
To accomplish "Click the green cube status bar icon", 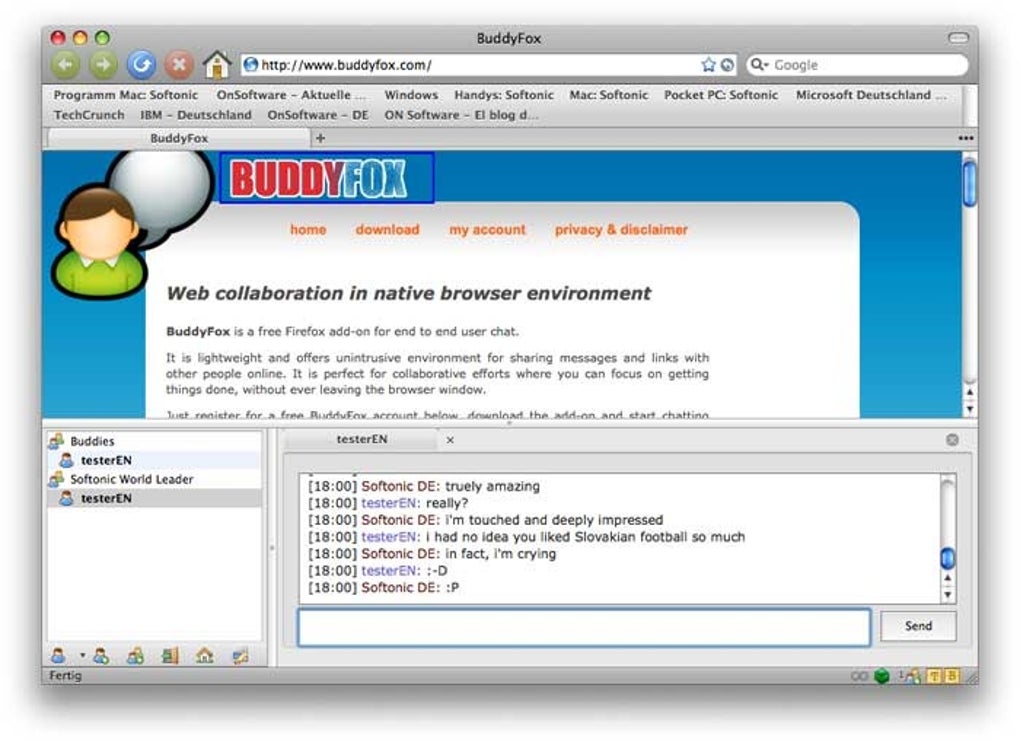I will point(881,676).
